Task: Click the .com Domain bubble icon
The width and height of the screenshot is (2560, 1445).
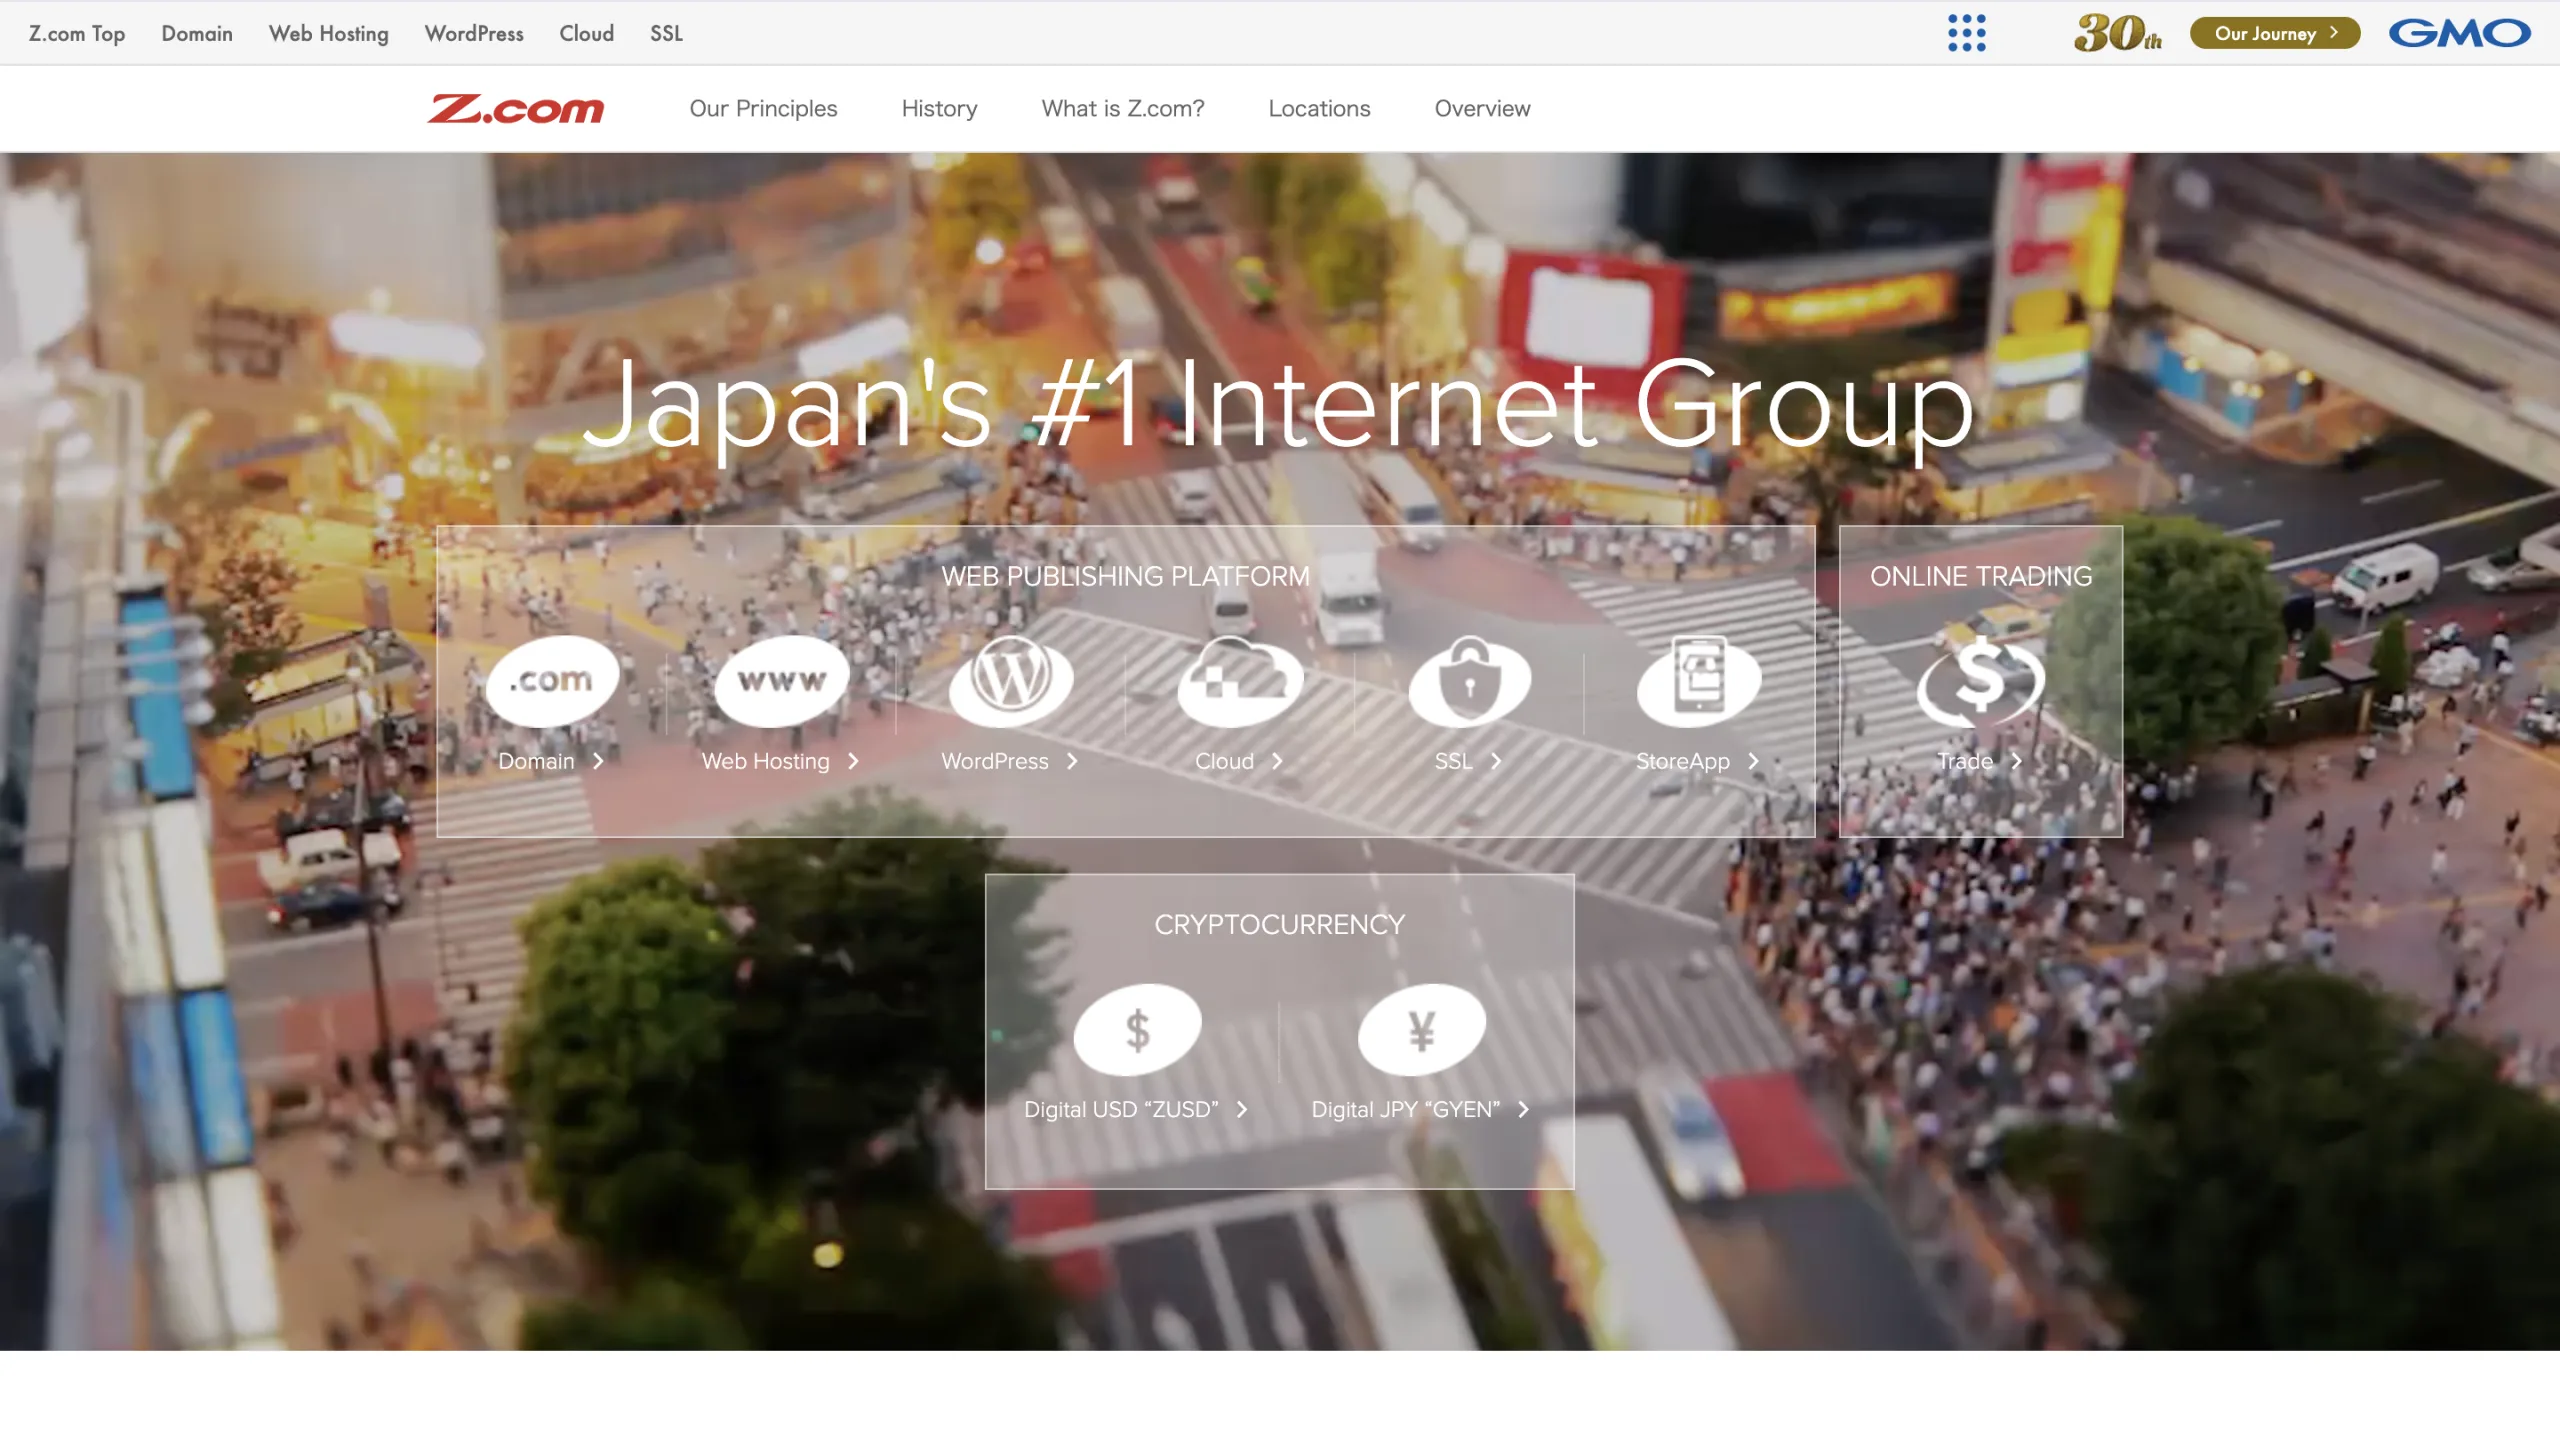Action: coord(552,681)
